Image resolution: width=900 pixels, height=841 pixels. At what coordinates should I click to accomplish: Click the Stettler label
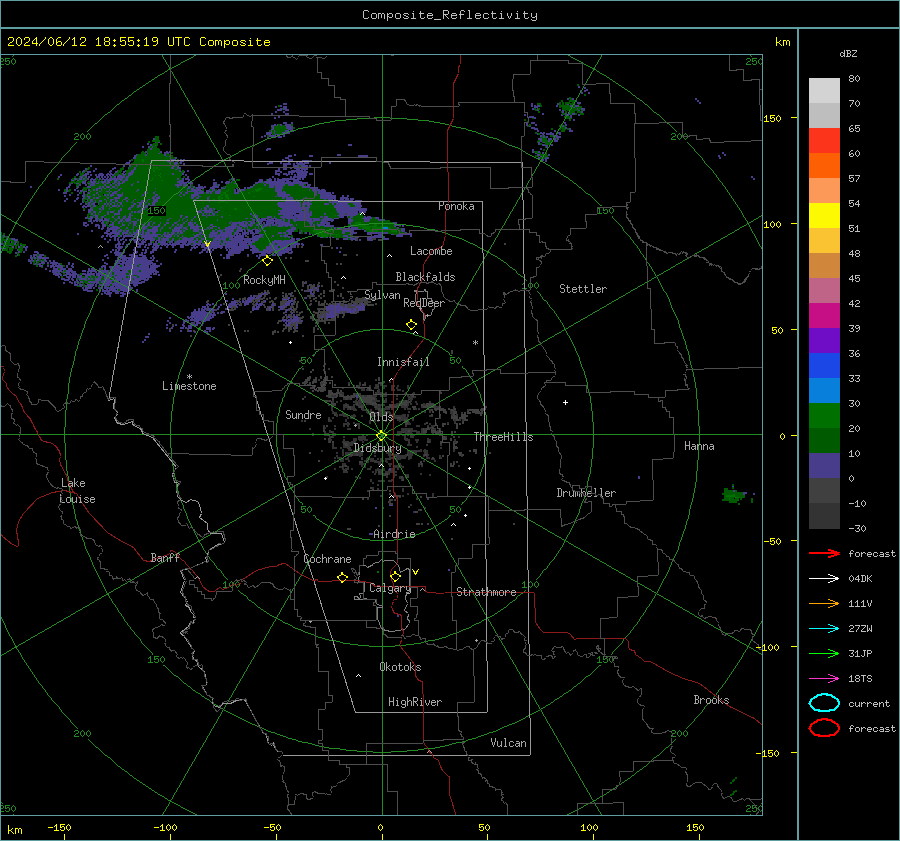583,289
